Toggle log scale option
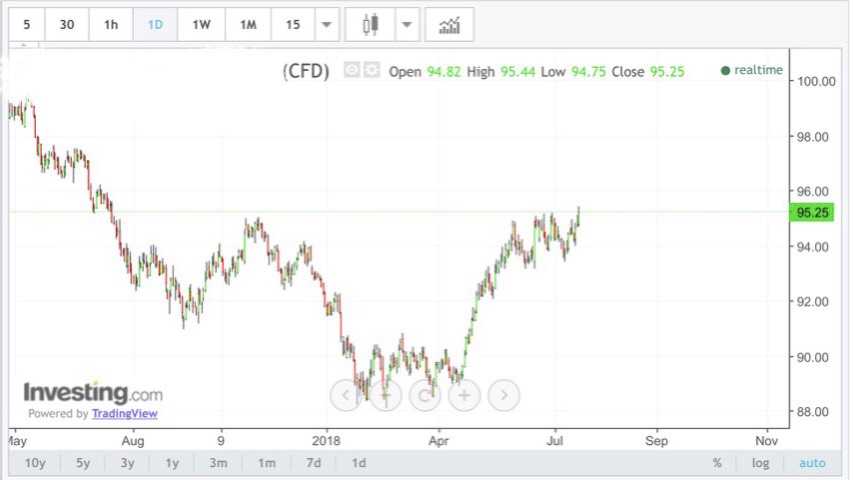 (761, 463)
